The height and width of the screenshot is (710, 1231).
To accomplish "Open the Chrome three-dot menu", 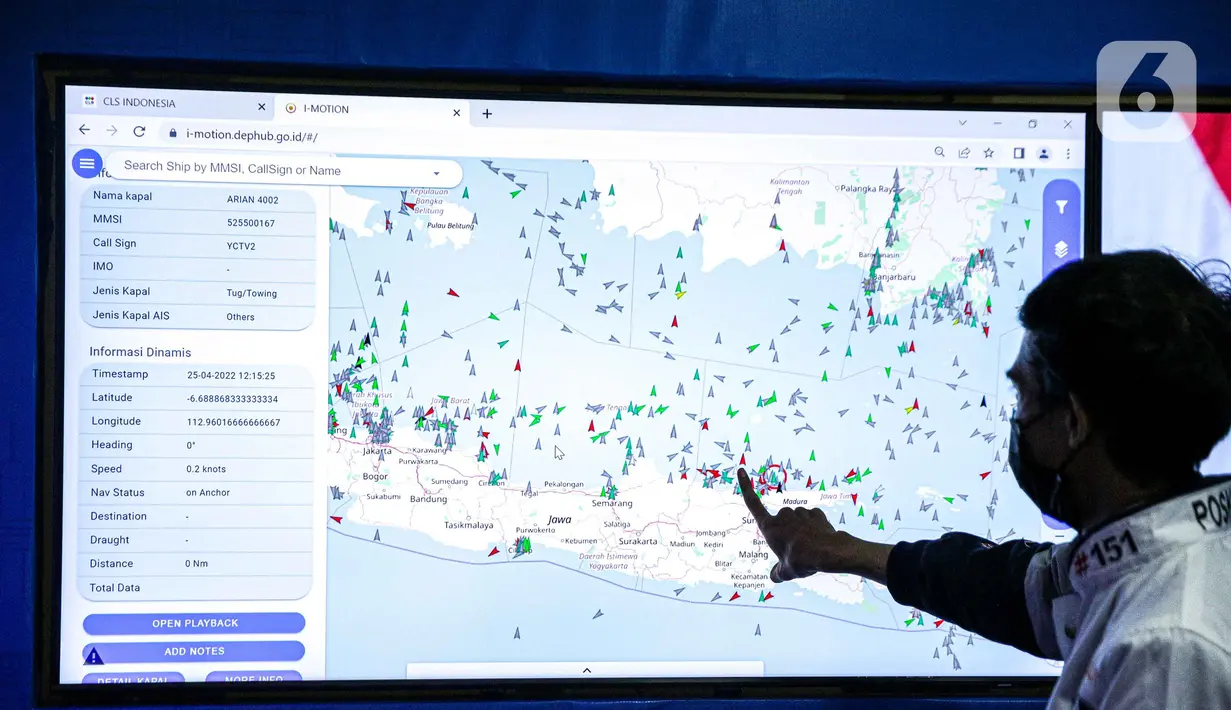I will pyautogui.click(x=1068, y=154).
